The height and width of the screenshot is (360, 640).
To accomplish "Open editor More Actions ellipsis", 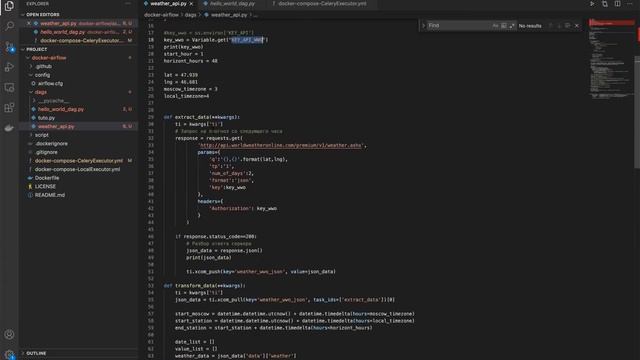I will pos(629,4).
